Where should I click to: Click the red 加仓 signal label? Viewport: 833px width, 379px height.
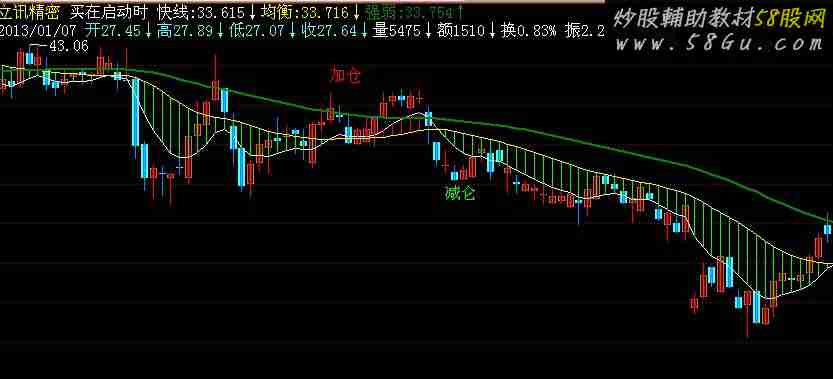click(x=345, y=76)
